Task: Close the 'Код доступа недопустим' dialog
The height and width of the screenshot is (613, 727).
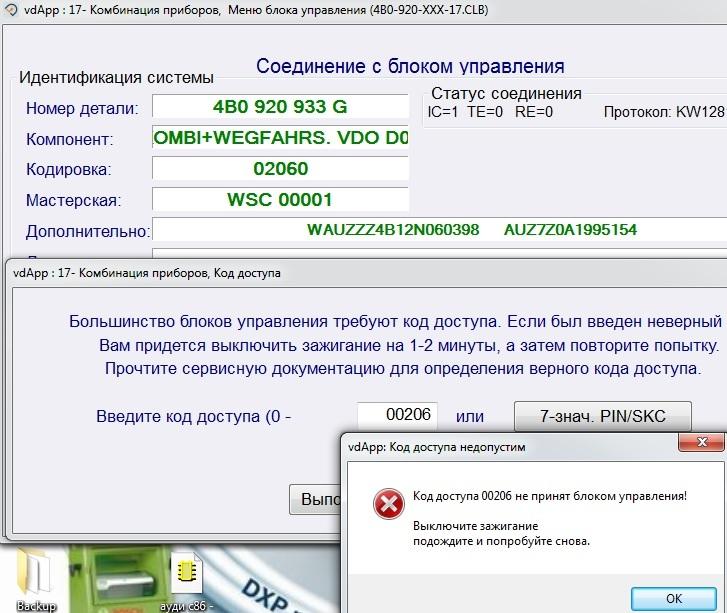Action: [x=701, y=442]
